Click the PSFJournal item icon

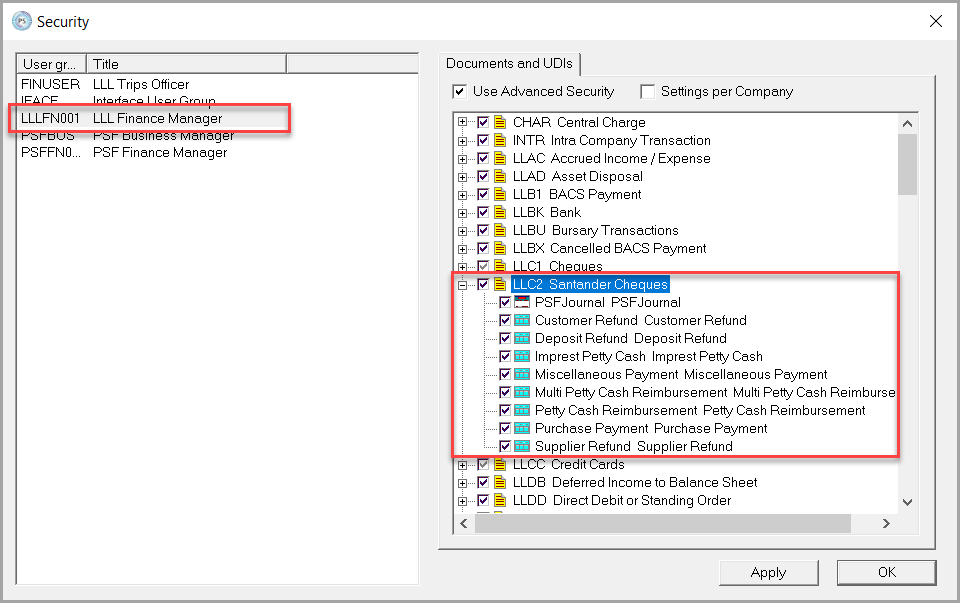pyautogui.click(x=522, y=303)
